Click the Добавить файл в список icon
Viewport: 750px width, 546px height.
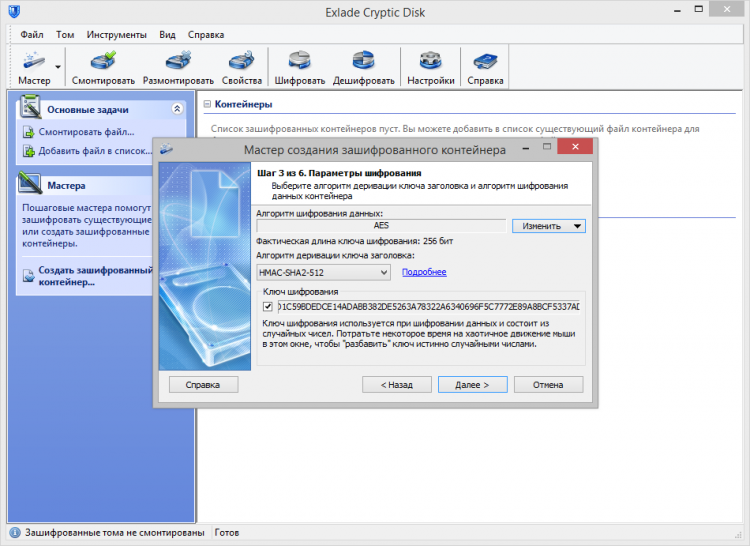(29, 151)
